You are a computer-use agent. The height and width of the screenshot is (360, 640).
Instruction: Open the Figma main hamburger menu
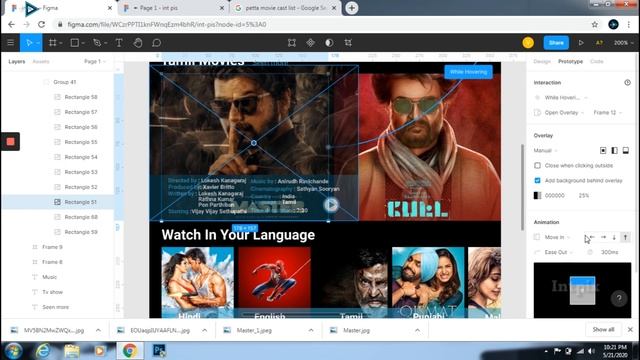tap(11, 43)
